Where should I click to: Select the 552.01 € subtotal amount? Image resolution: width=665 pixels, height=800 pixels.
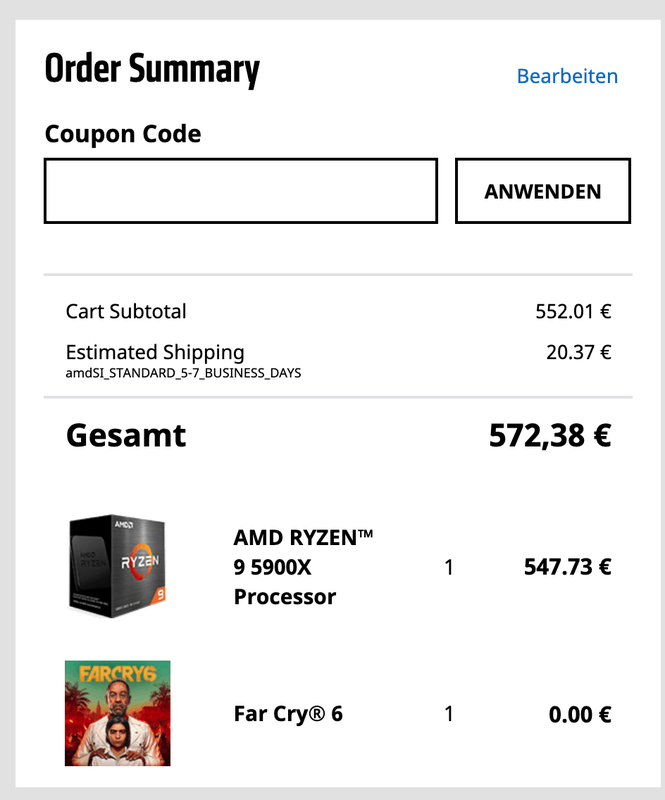(x=573, y=311)
